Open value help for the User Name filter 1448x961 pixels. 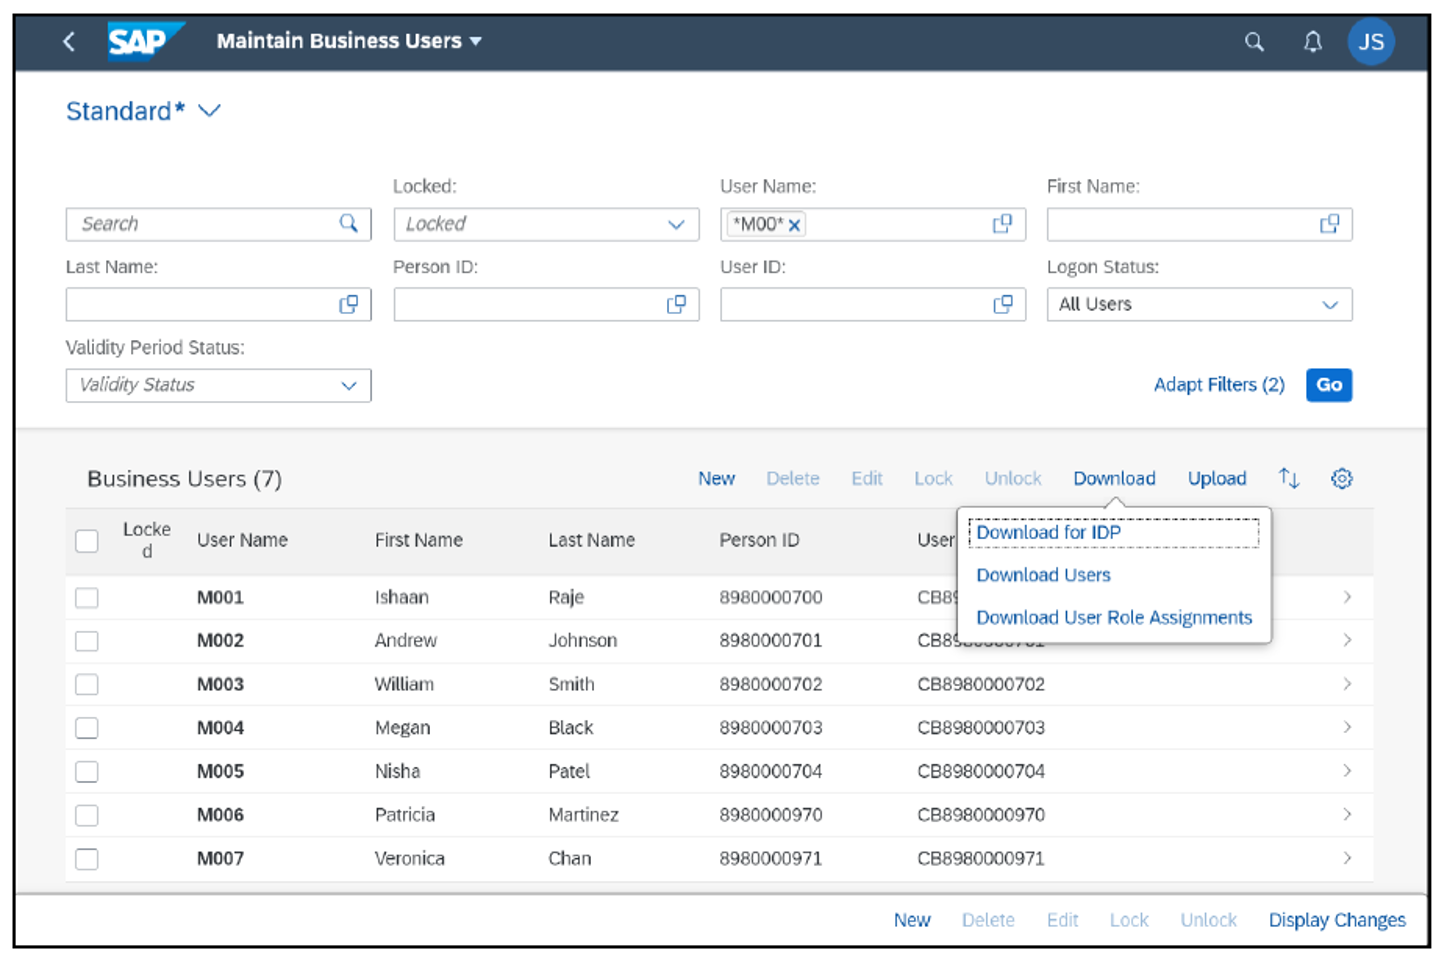1002,223
